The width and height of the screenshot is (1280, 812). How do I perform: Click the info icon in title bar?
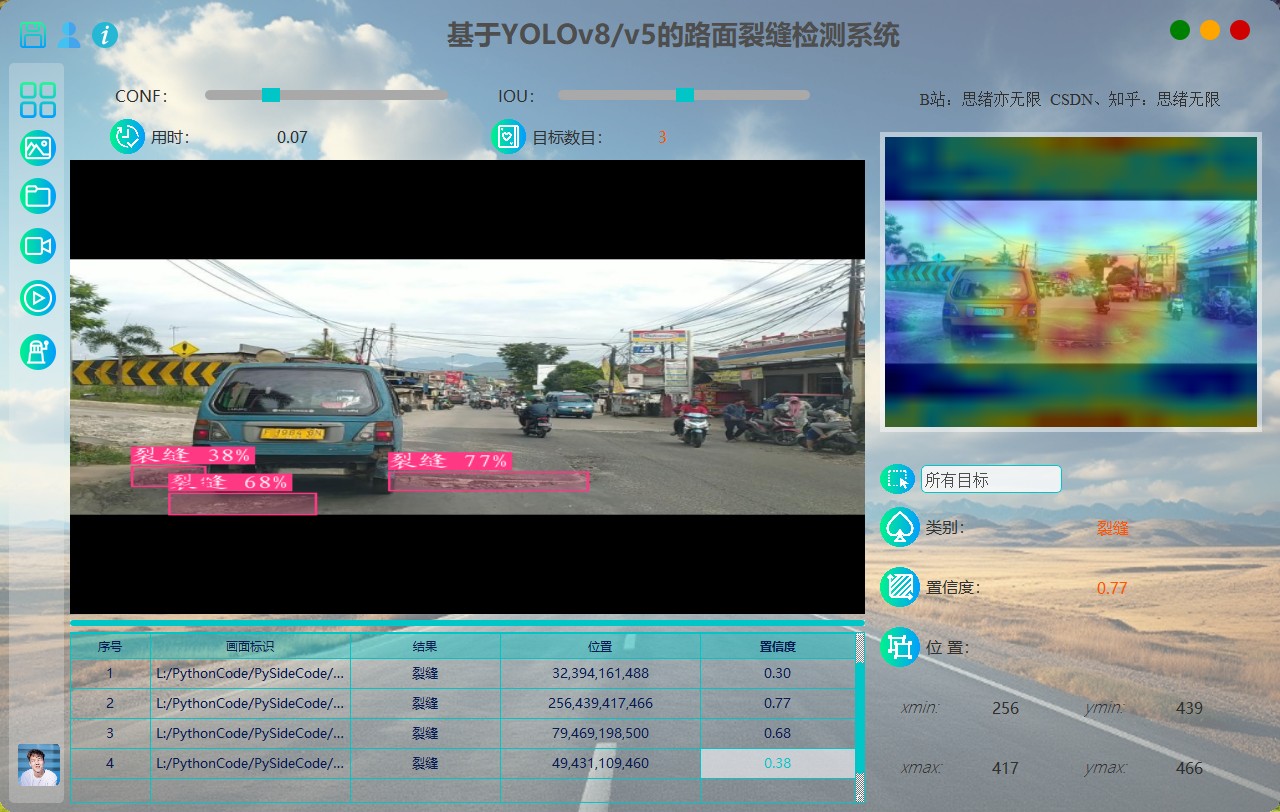click(105, 36)
